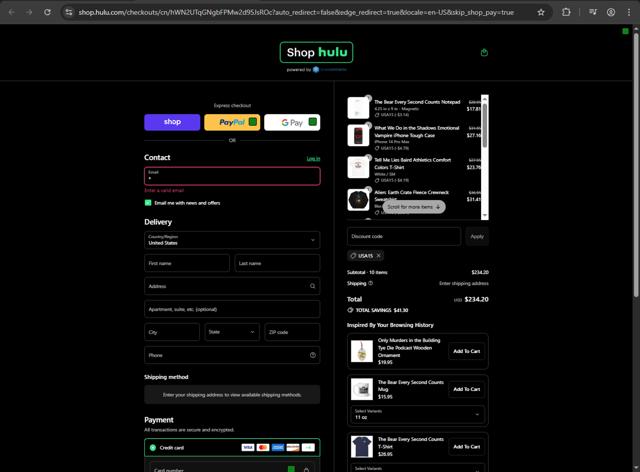Pay with the Shop express button
Viewport: 640px width, 472px height.
pos(172,122)
